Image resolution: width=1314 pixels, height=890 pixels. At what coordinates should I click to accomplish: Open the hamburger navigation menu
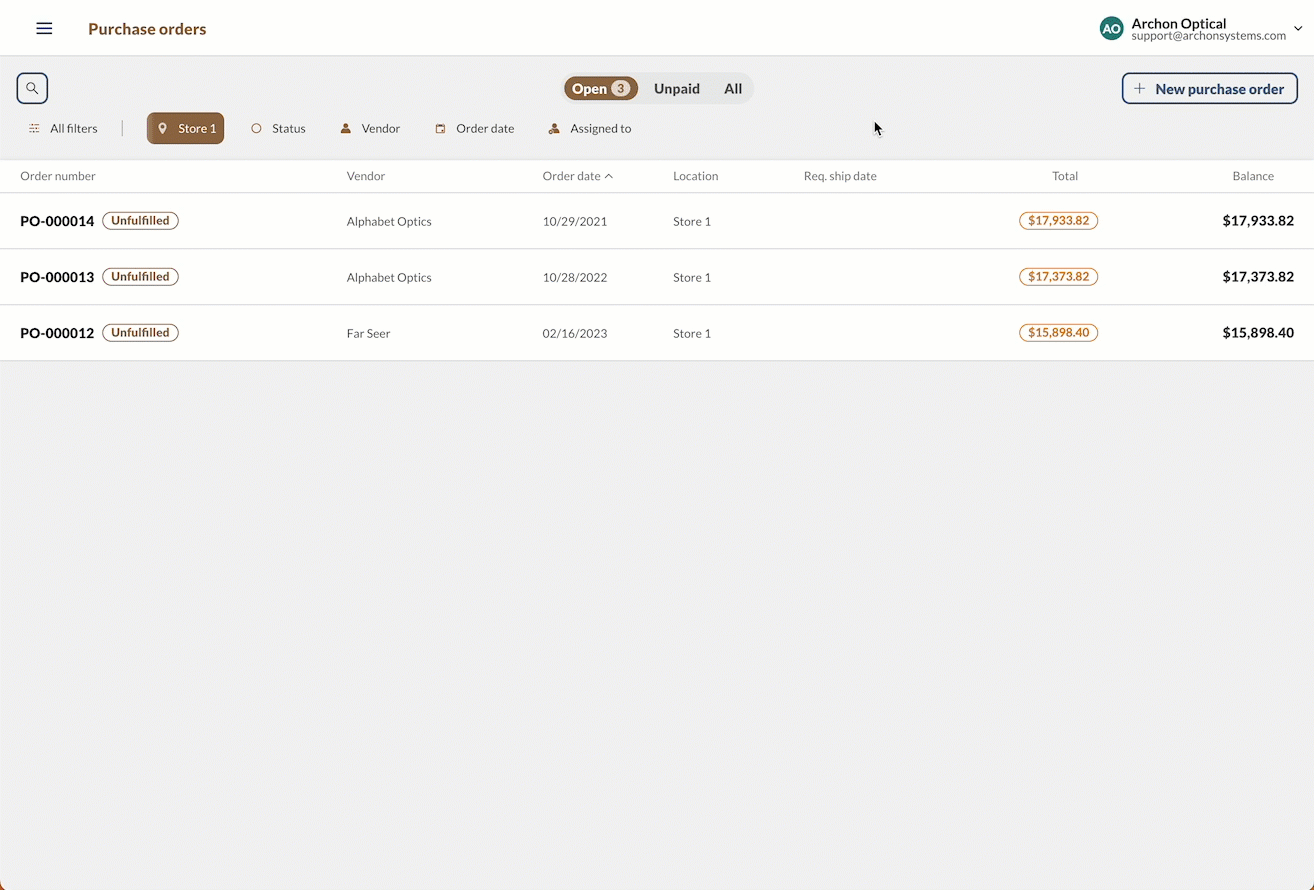click(x=44, y=29)
